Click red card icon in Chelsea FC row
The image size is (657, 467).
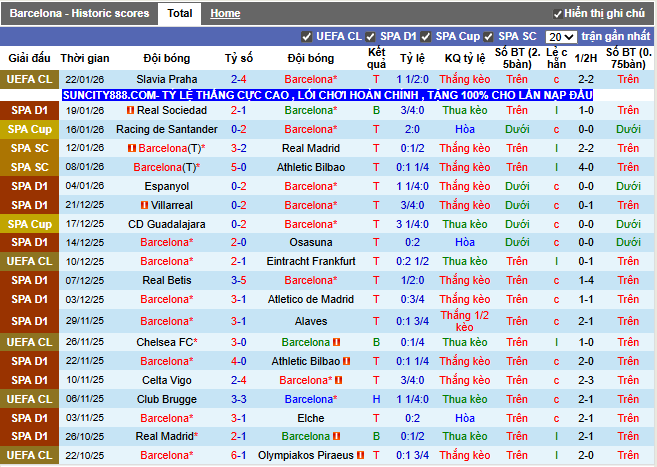(x=336, y=342)
